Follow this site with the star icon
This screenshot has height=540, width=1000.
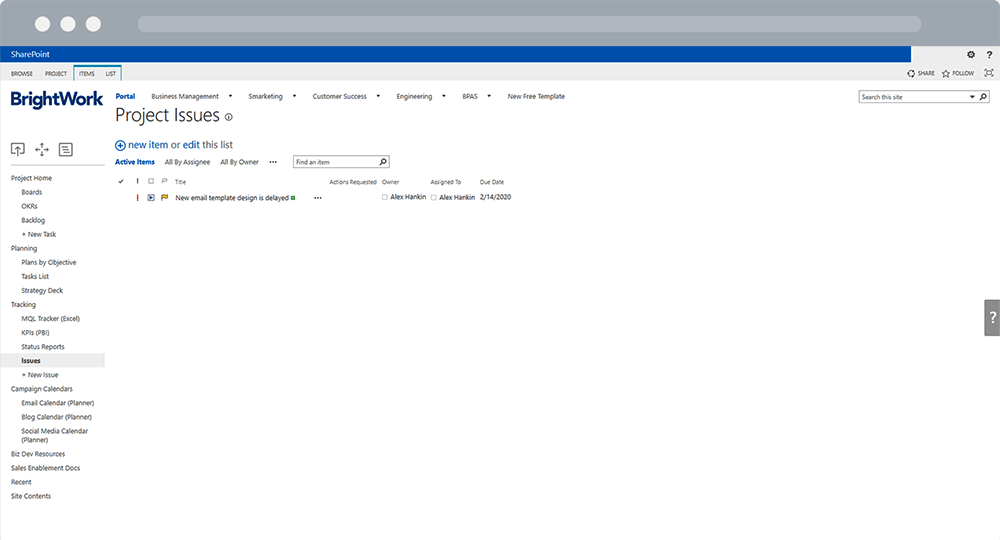pyautogui.click(x=946, y=73)
